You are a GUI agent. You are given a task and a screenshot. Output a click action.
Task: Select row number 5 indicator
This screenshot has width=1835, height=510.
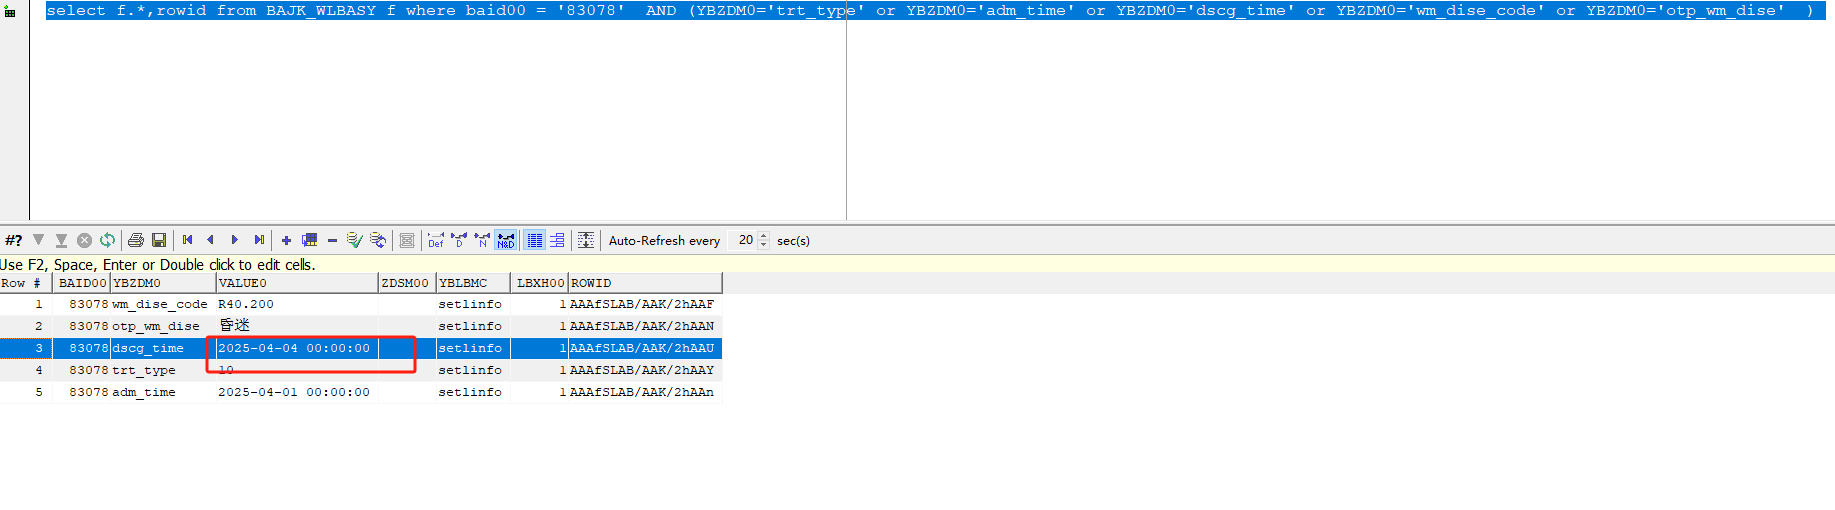[x=26, y=392]
